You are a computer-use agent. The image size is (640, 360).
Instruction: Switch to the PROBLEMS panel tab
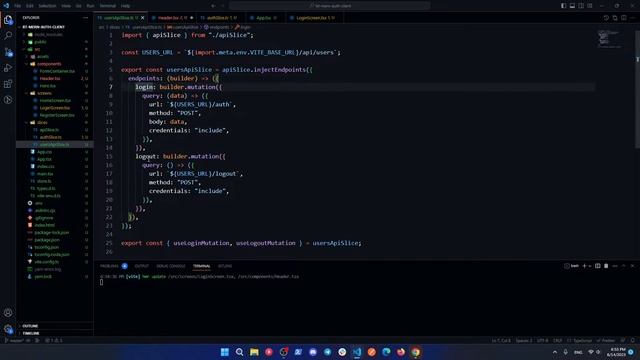tap(109, 266)
